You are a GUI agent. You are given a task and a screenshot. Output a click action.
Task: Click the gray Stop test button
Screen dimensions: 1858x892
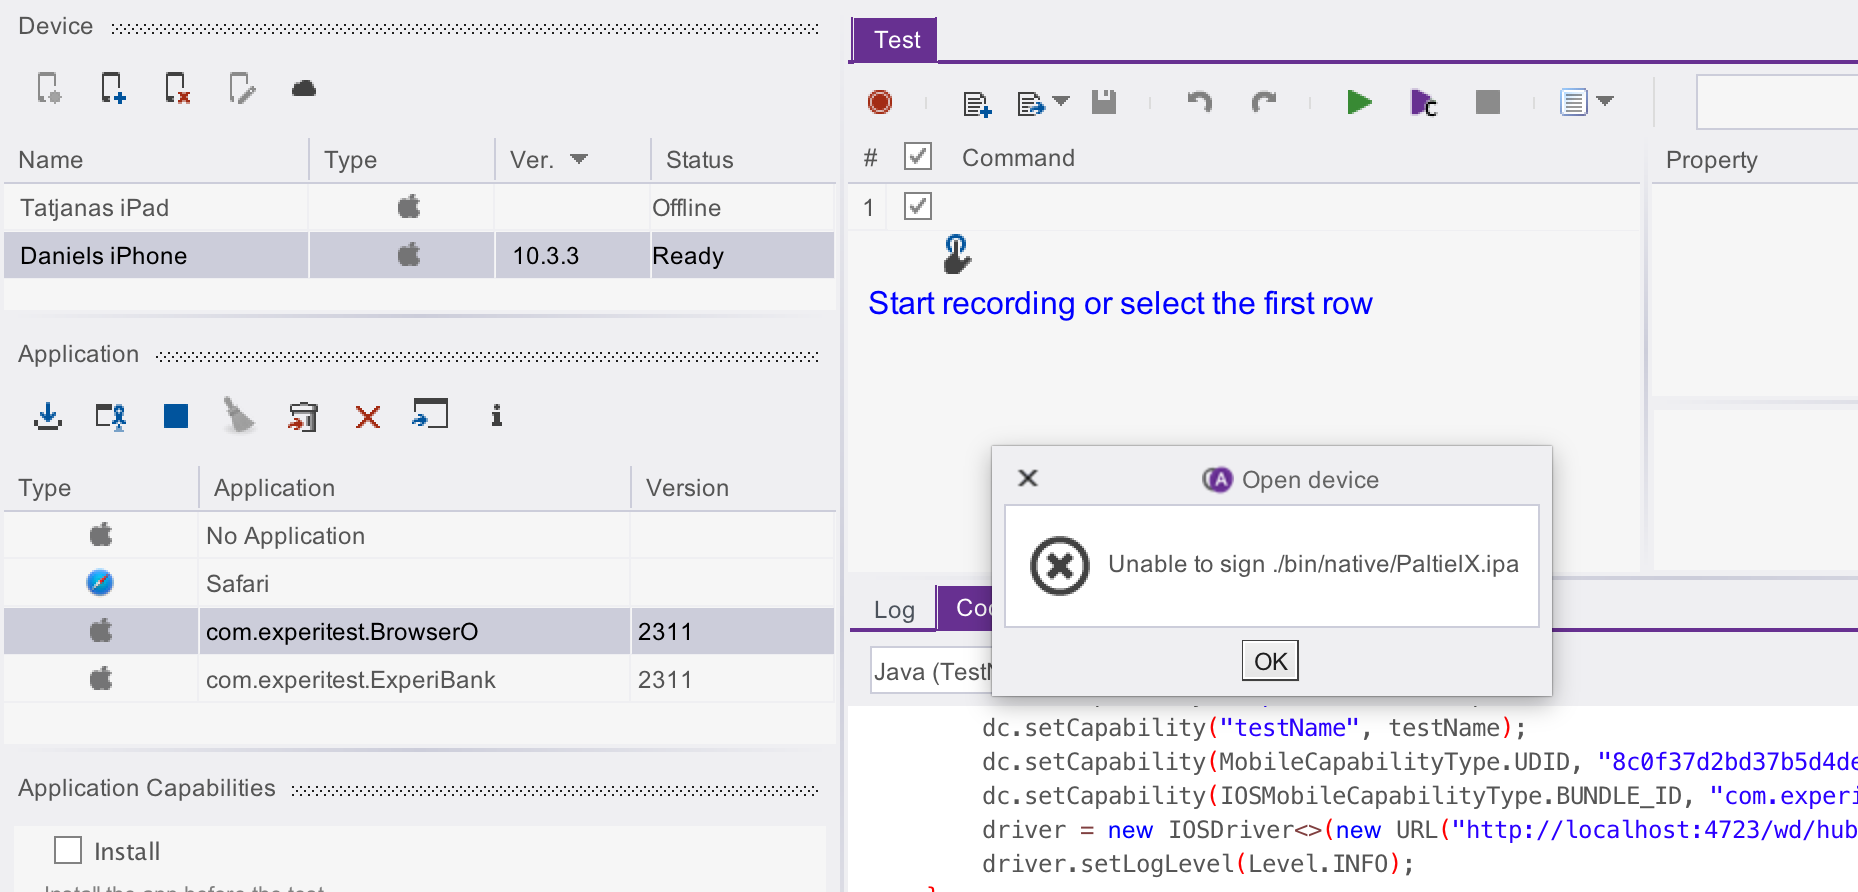1487,102
